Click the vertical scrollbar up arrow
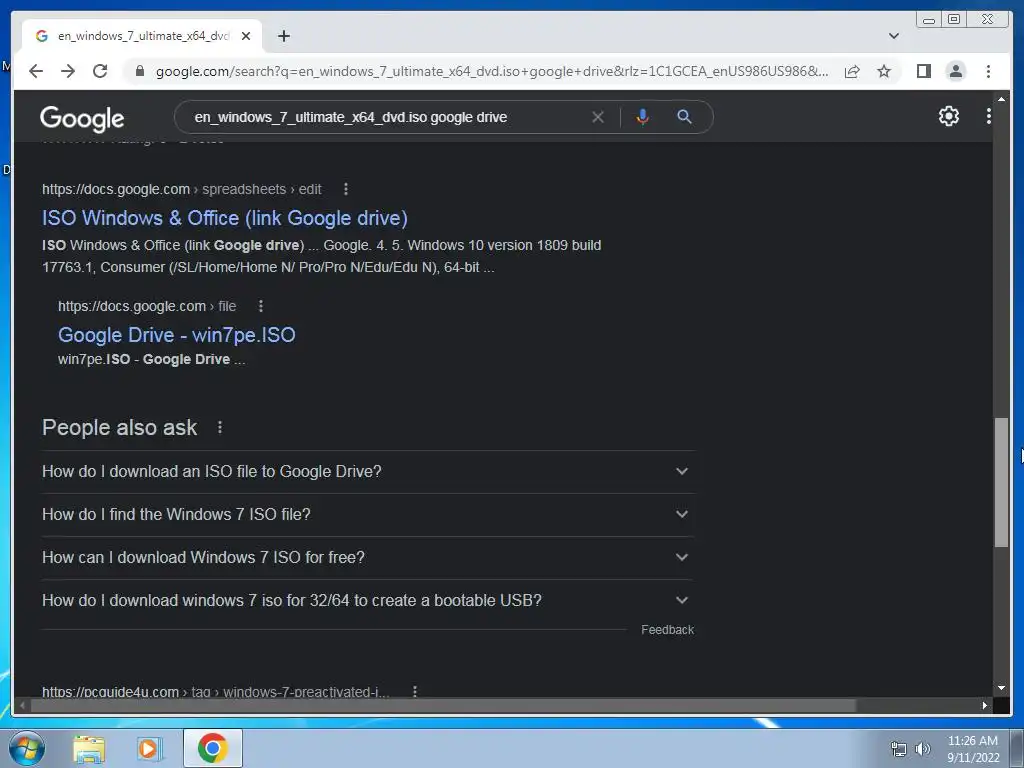The width and height of the screenshot is (1024, 768). tap(1001, 98)
